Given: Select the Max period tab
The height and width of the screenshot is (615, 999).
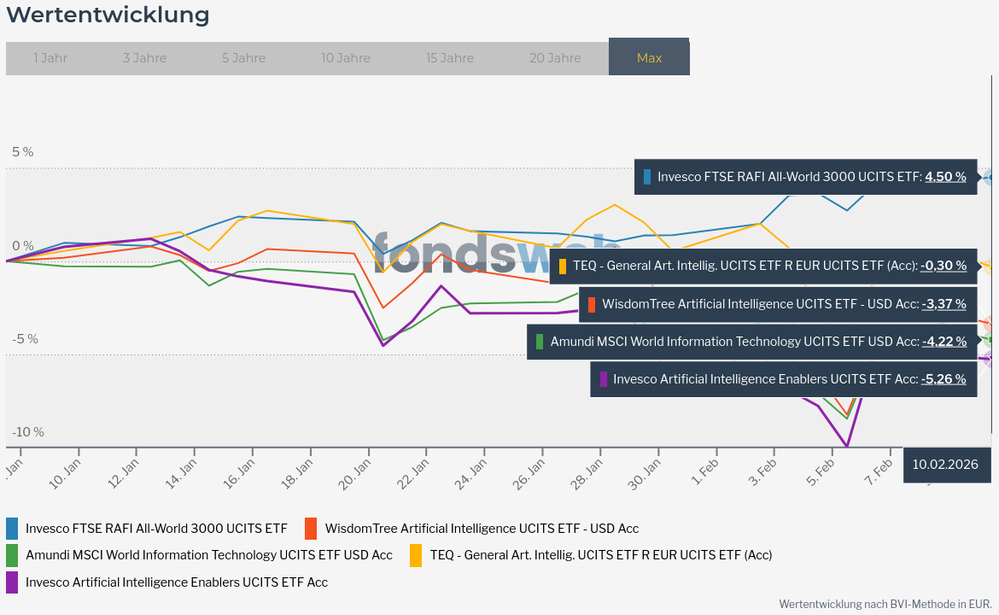Looking at the screenshot, I should (x=649, y=57).
